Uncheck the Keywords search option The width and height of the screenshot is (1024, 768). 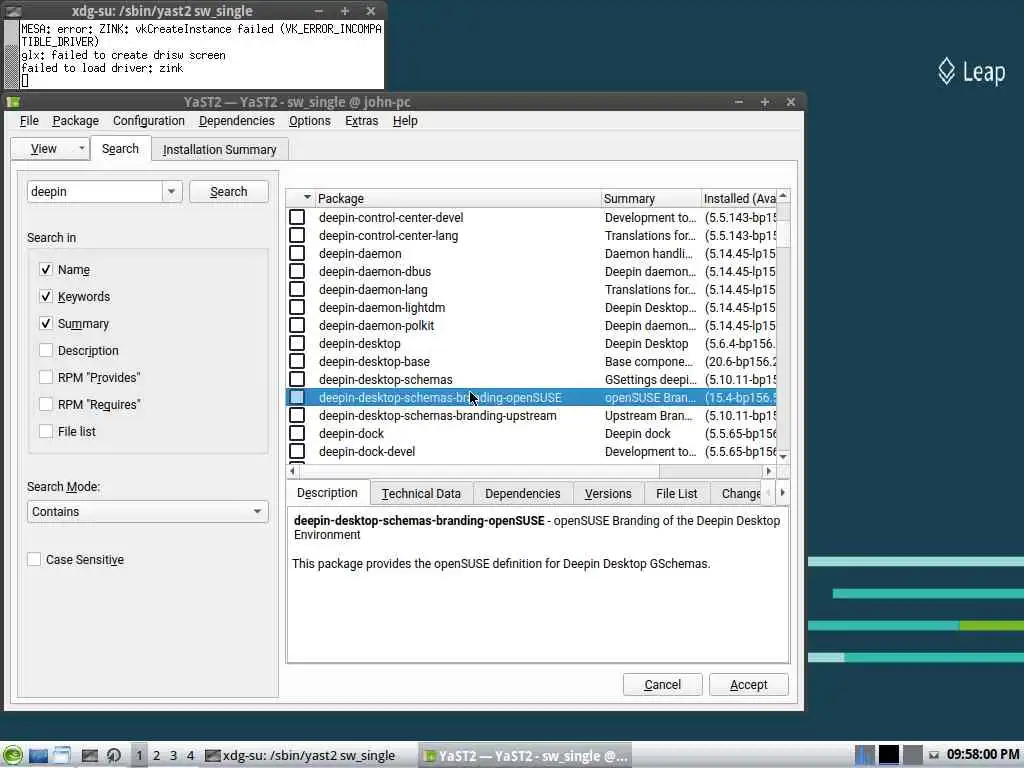coord(46,296)
